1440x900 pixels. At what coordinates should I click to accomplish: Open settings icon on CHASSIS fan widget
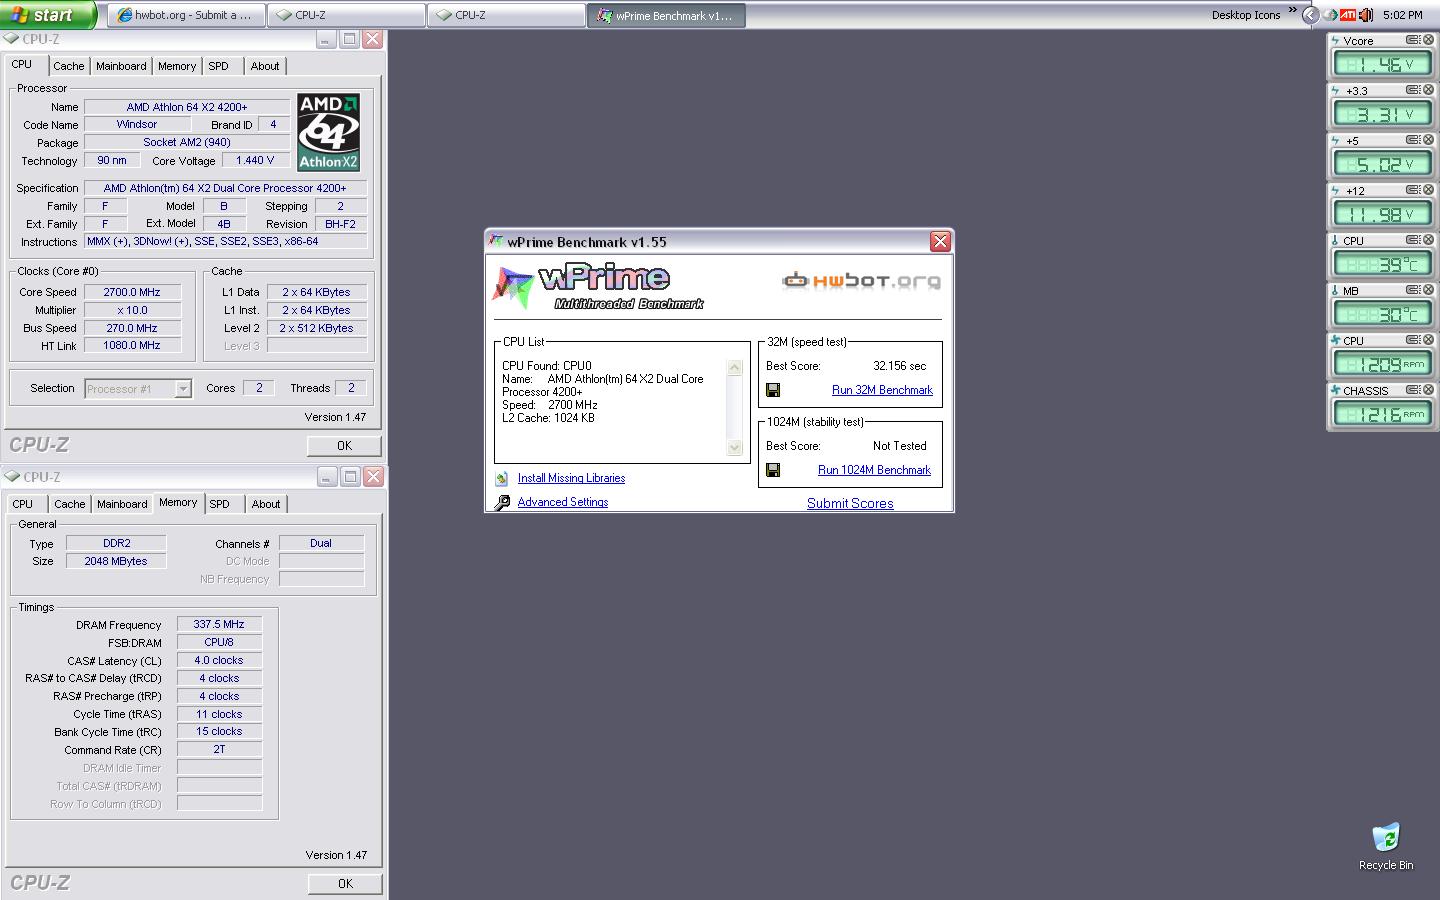tap(1413, 390)
